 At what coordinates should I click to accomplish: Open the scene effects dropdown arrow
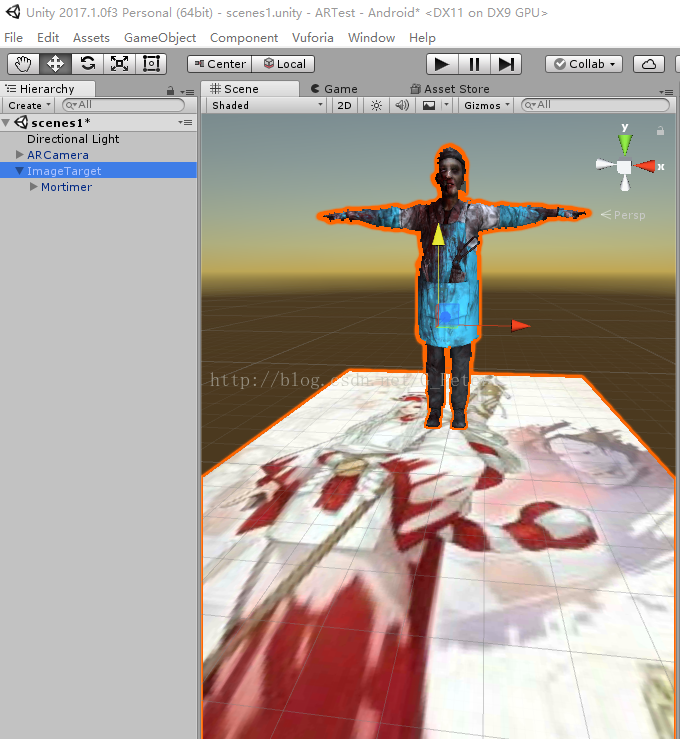tap(447, 105)
